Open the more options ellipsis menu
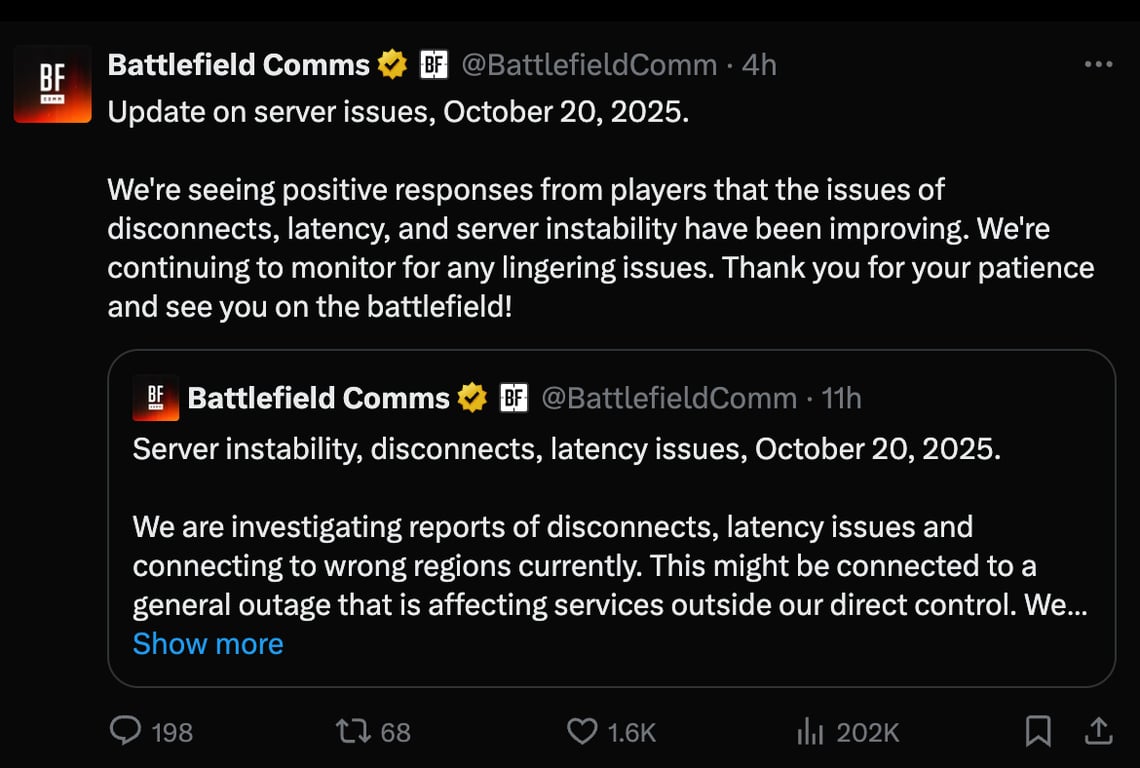This screenshot has height=768, width=1140. click(x=1098, y=65)
